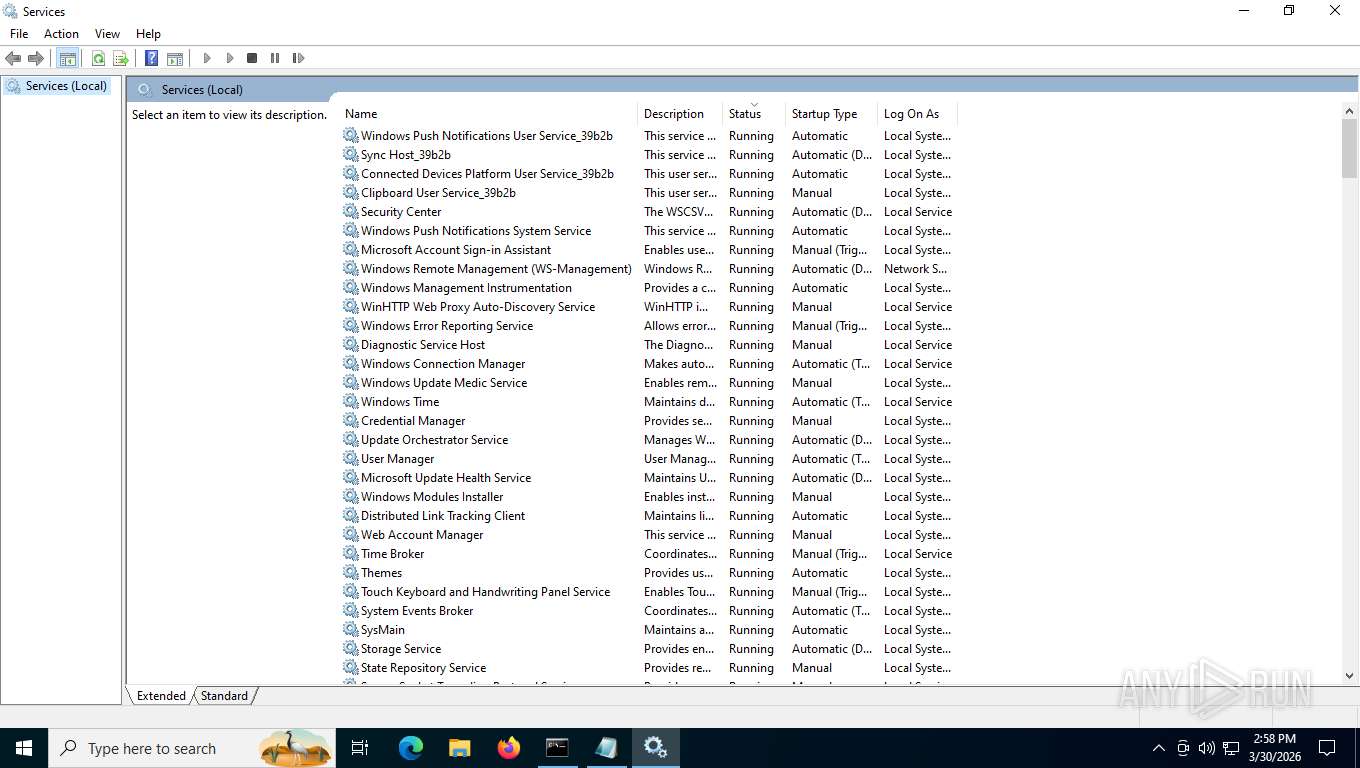1360x768 pixels.
Task: Click the vertical scrollbar thumb in services list
Action: (1349, 148)
